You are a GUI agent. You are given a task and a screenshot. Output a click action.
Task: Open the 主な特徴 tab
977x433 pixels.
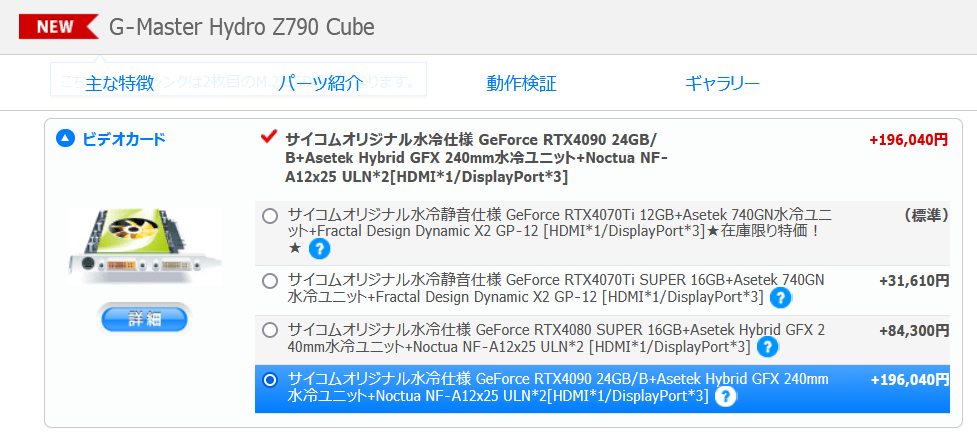(120, 83)
